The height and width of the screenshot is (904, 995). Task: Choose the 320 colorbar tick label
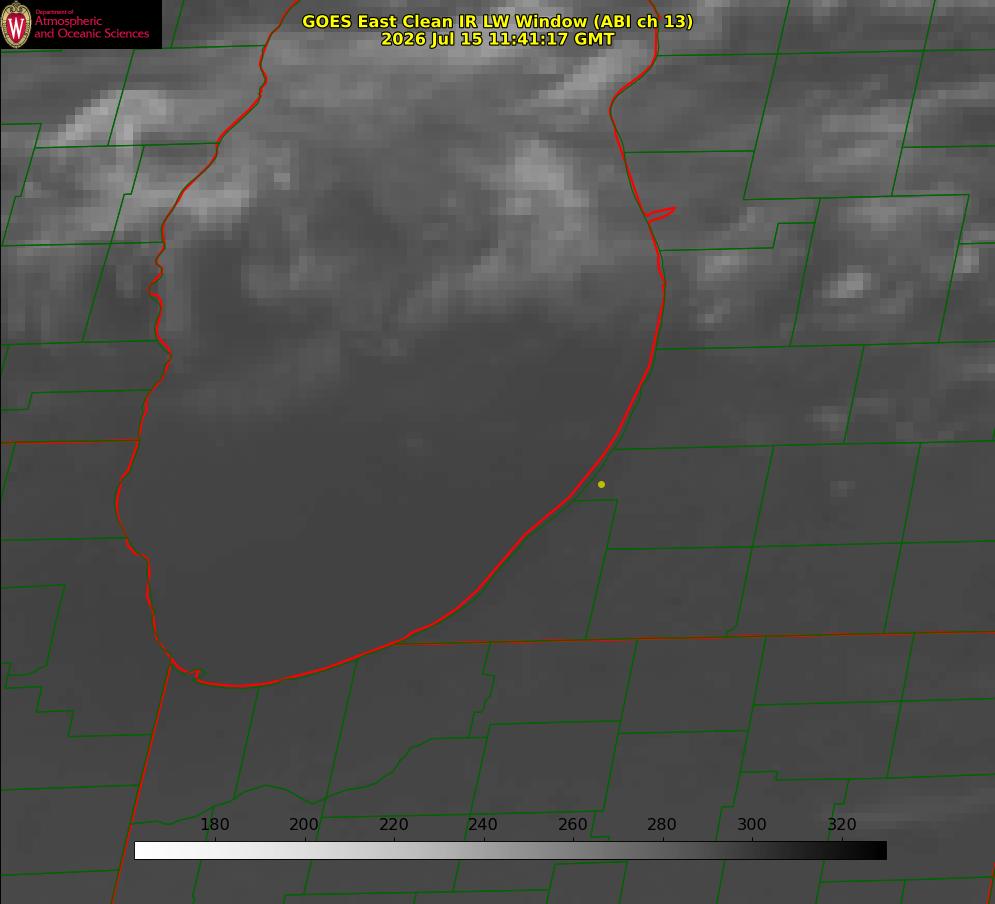coord(841,824)
